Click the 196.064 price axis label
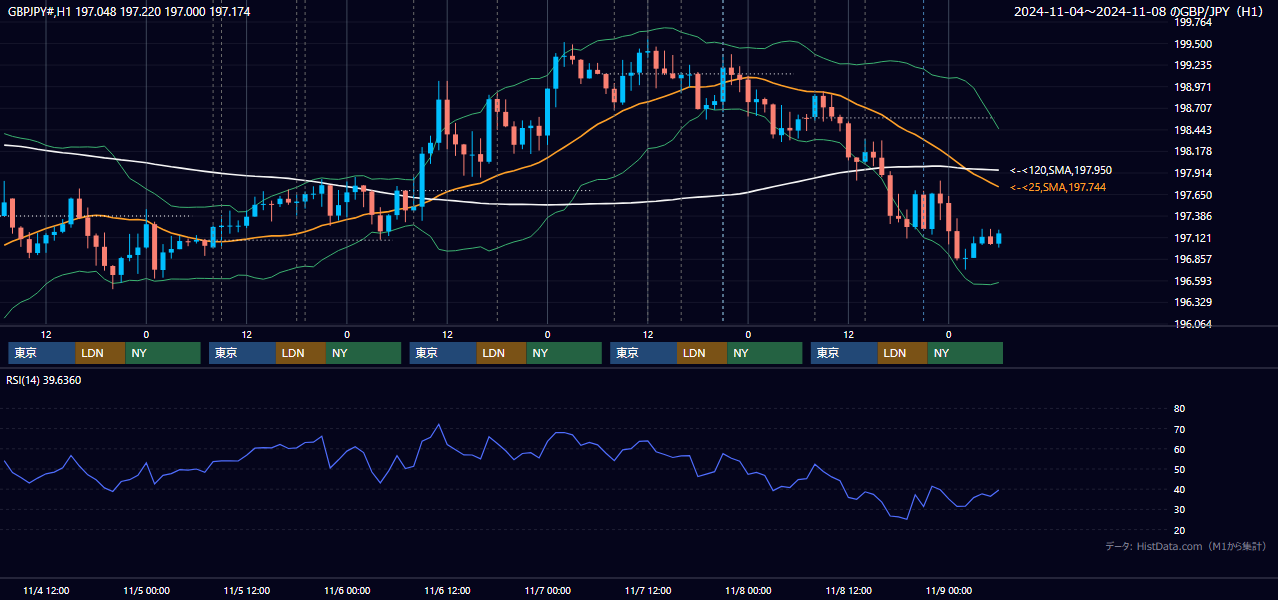Viewport: 1278px width, 600px height. pos(1193,324)
